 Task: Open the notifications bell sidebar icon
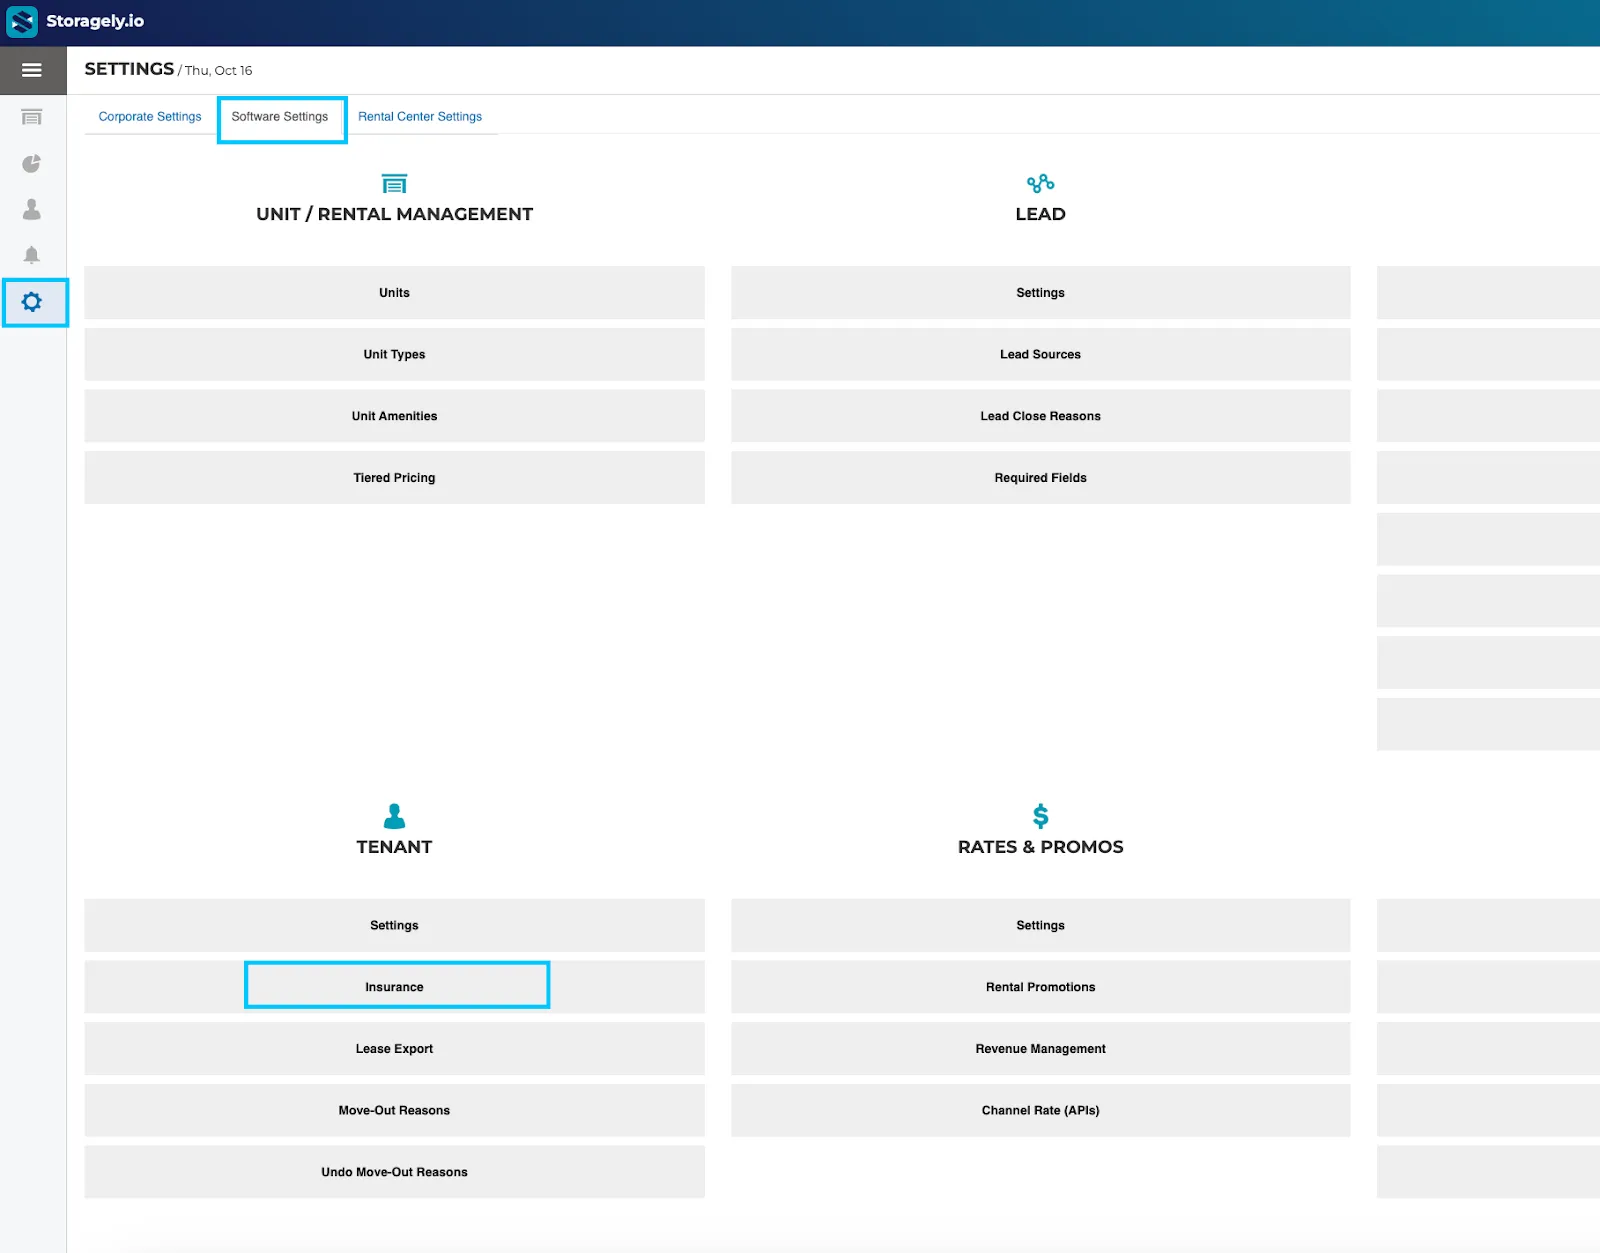click(32, 255)
